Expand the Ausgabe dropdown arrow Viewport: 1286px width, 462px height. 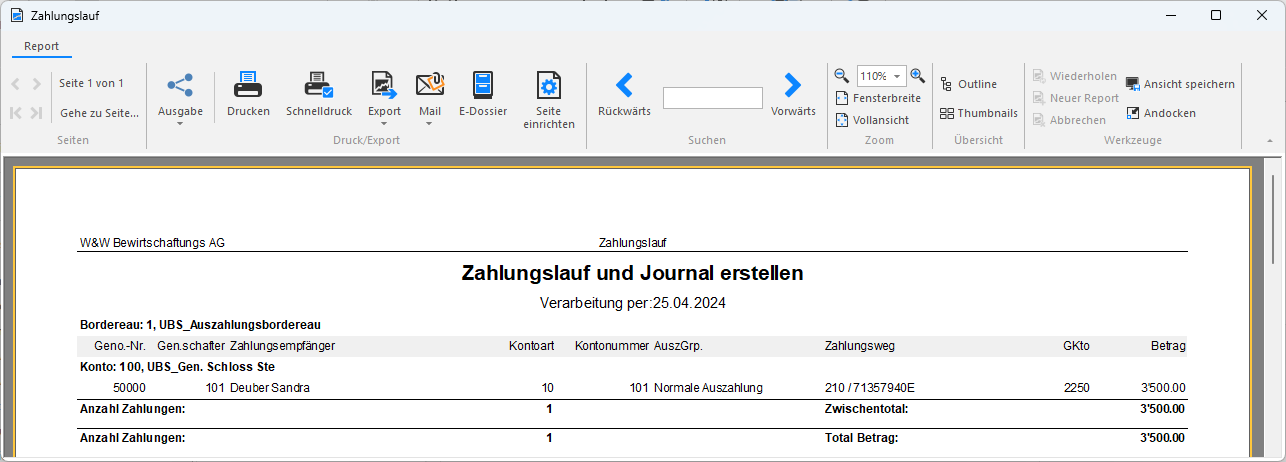tap(180, 124)
